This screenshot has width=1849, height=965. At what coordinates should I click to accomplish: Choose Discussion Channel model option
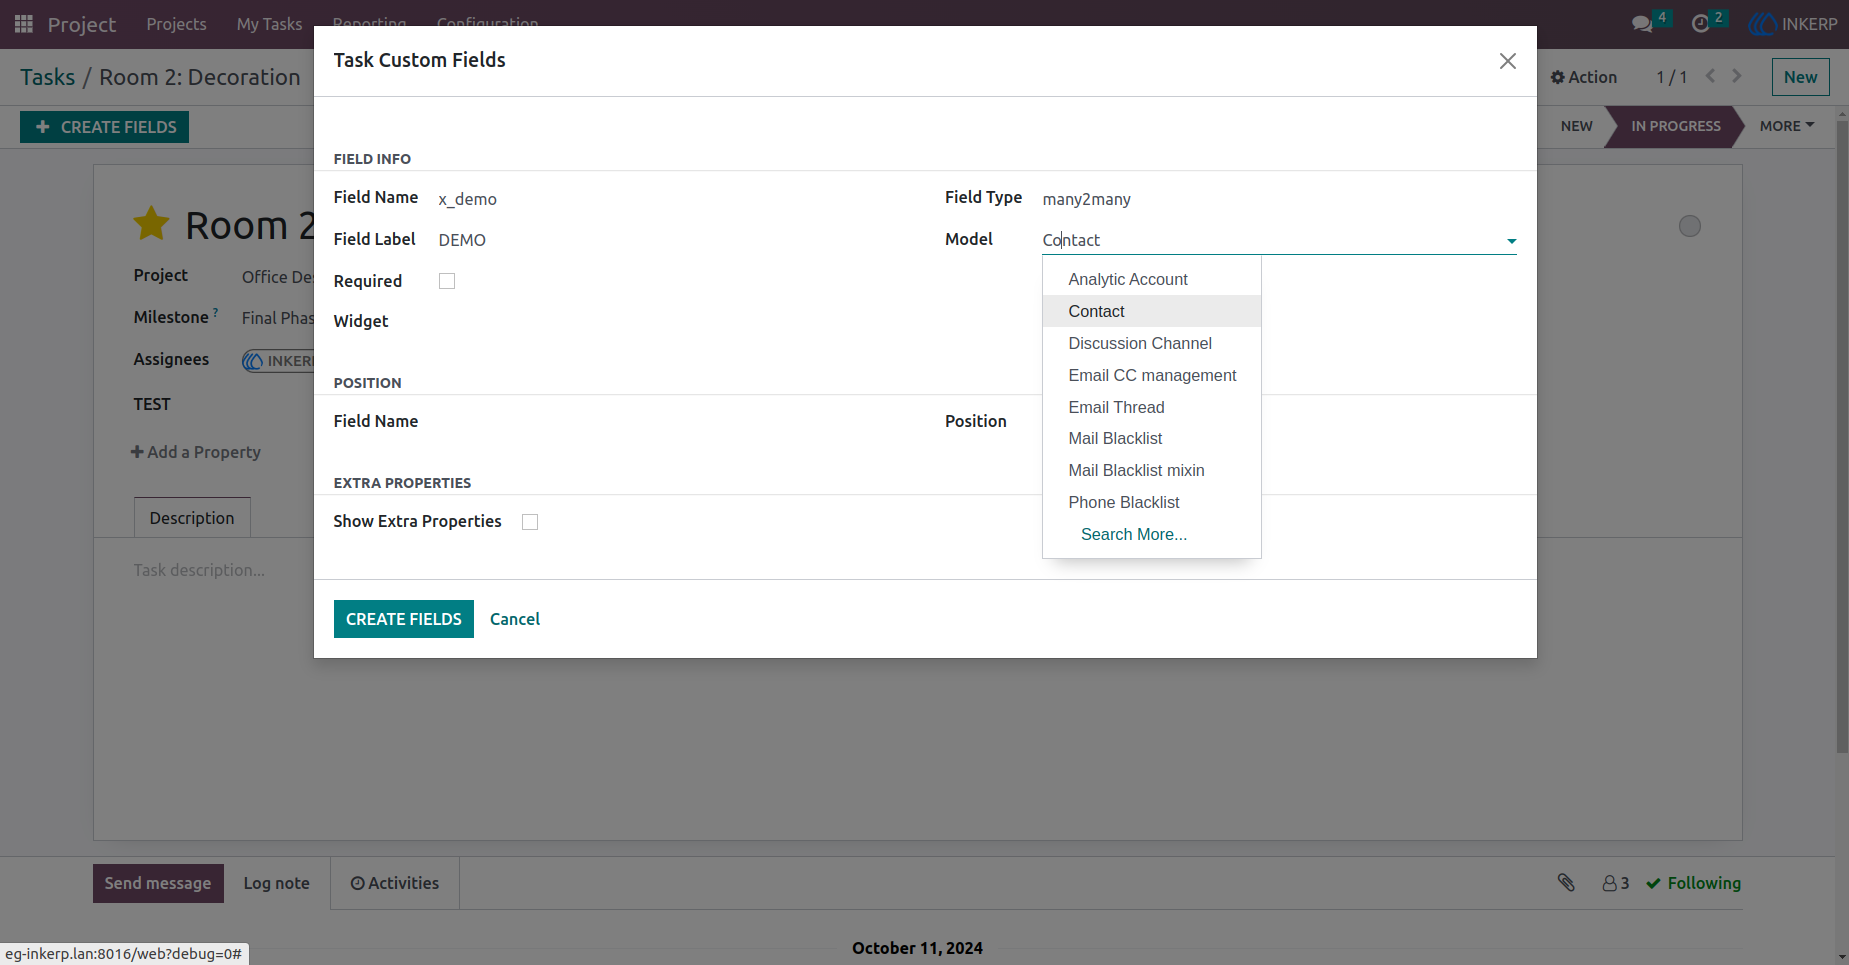coord(1152,343)
